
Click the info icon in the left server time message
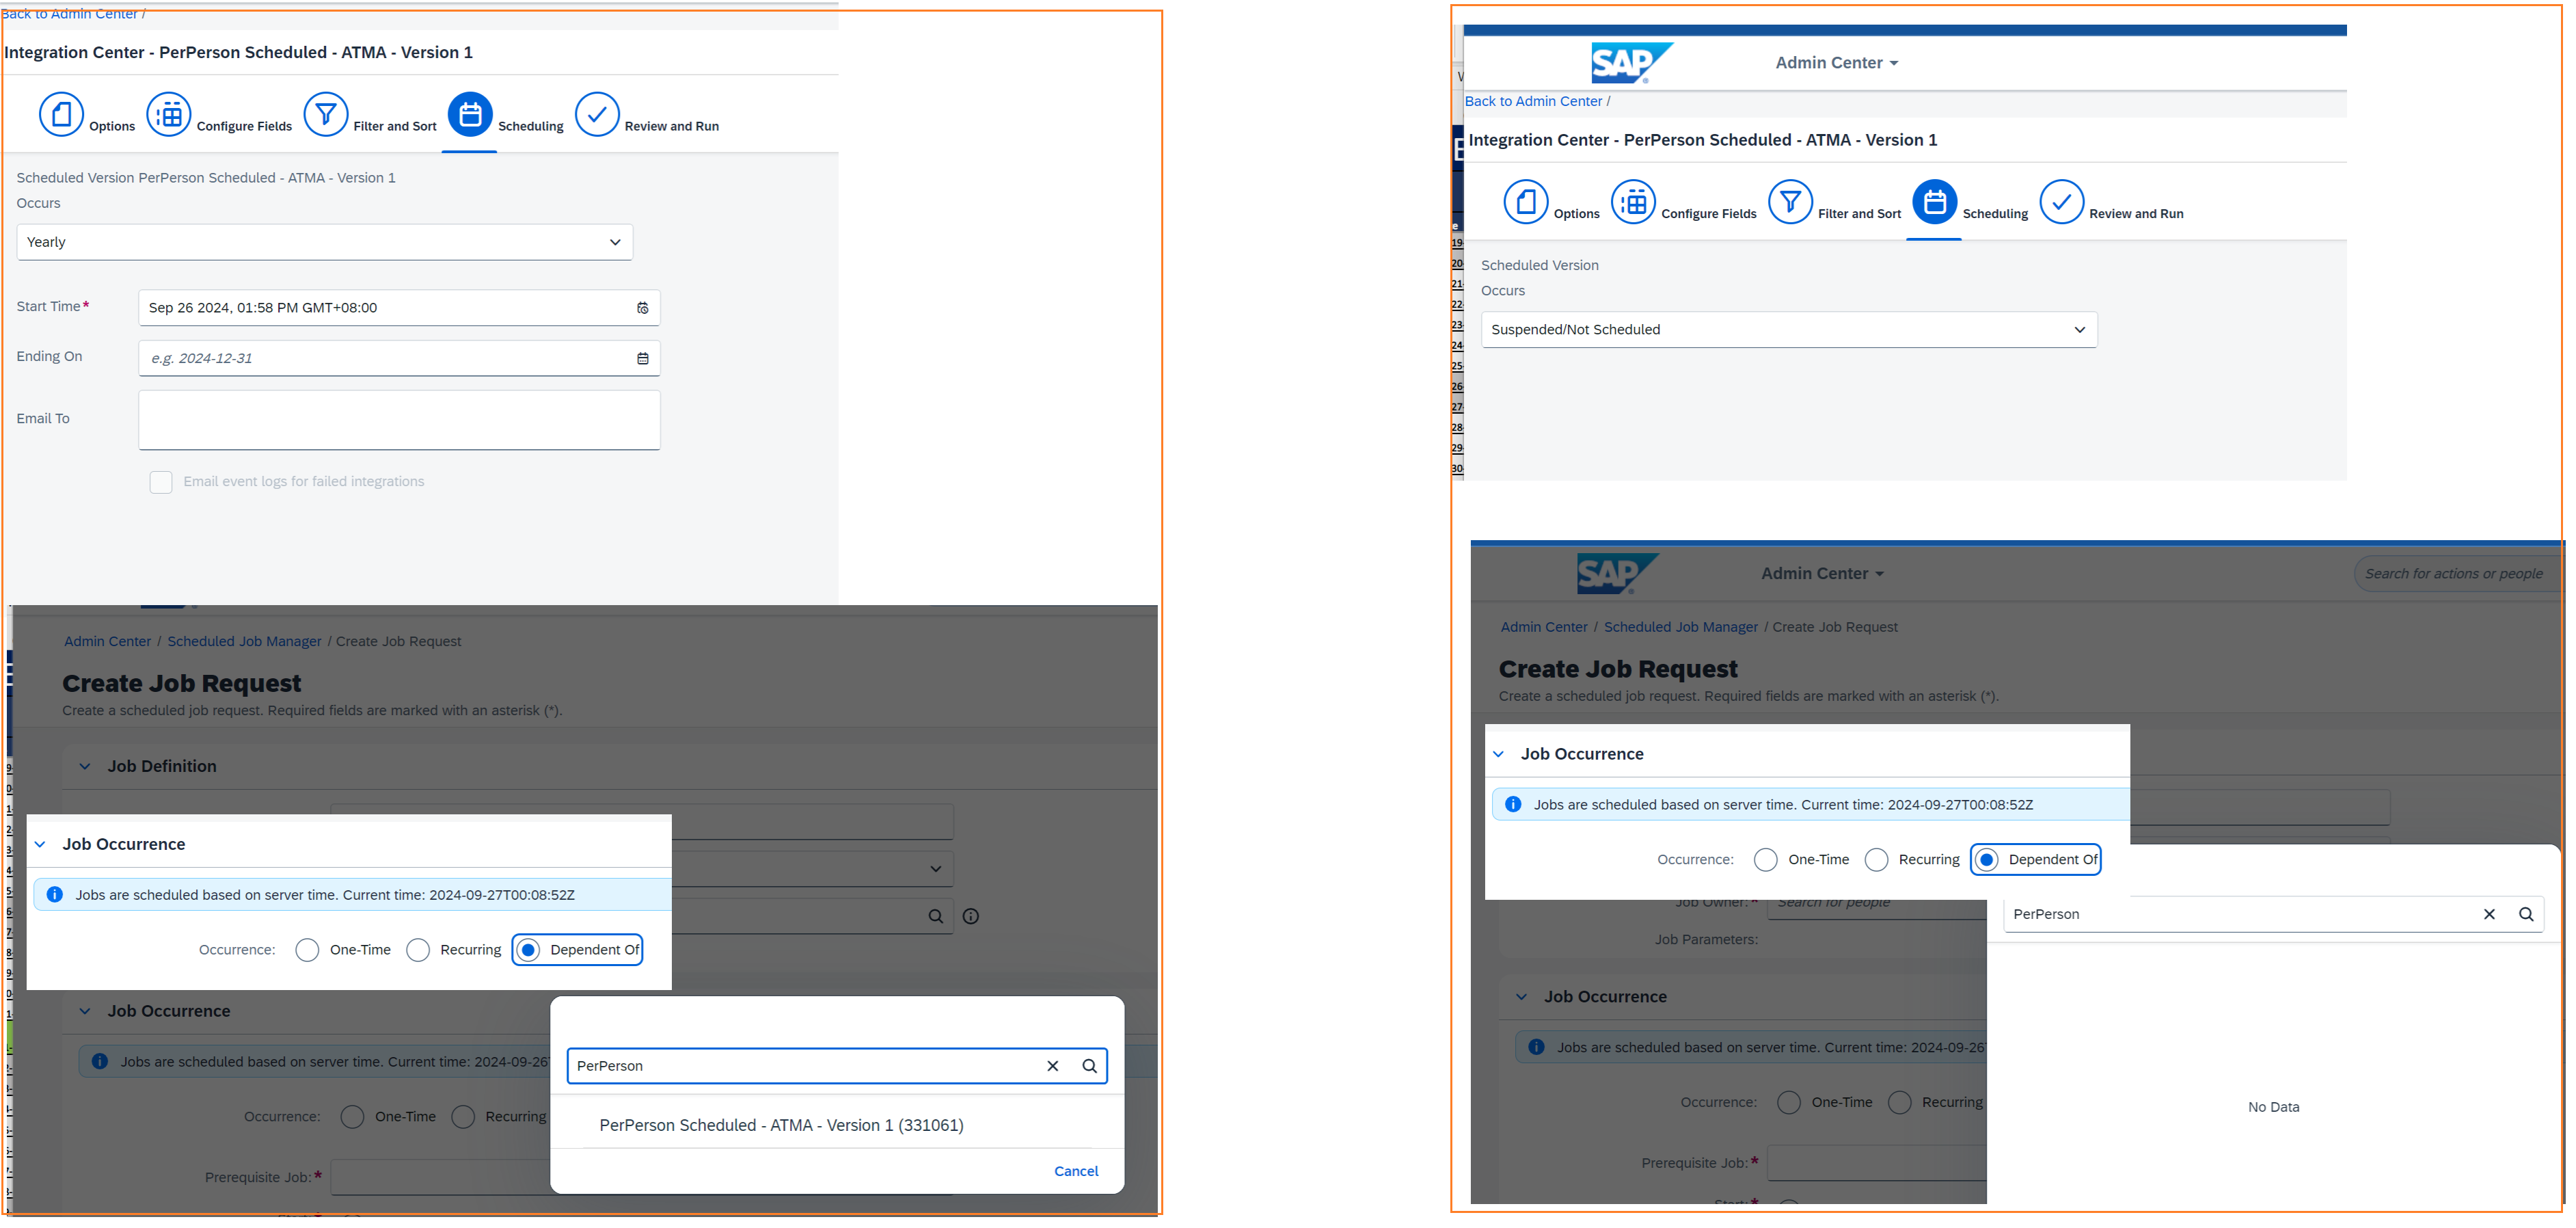(x=55, y=895)
